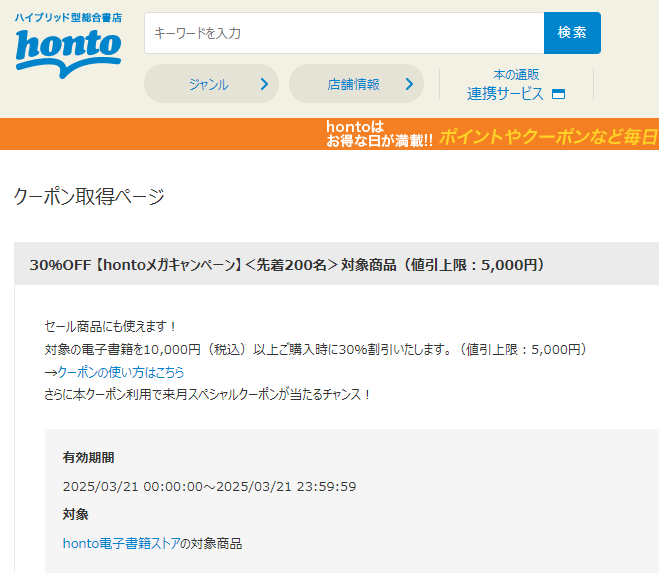Click the さらに本クーポン利用で来月スペシャルクーポン line
Viewport: 659px width, 573px height.
208,394
